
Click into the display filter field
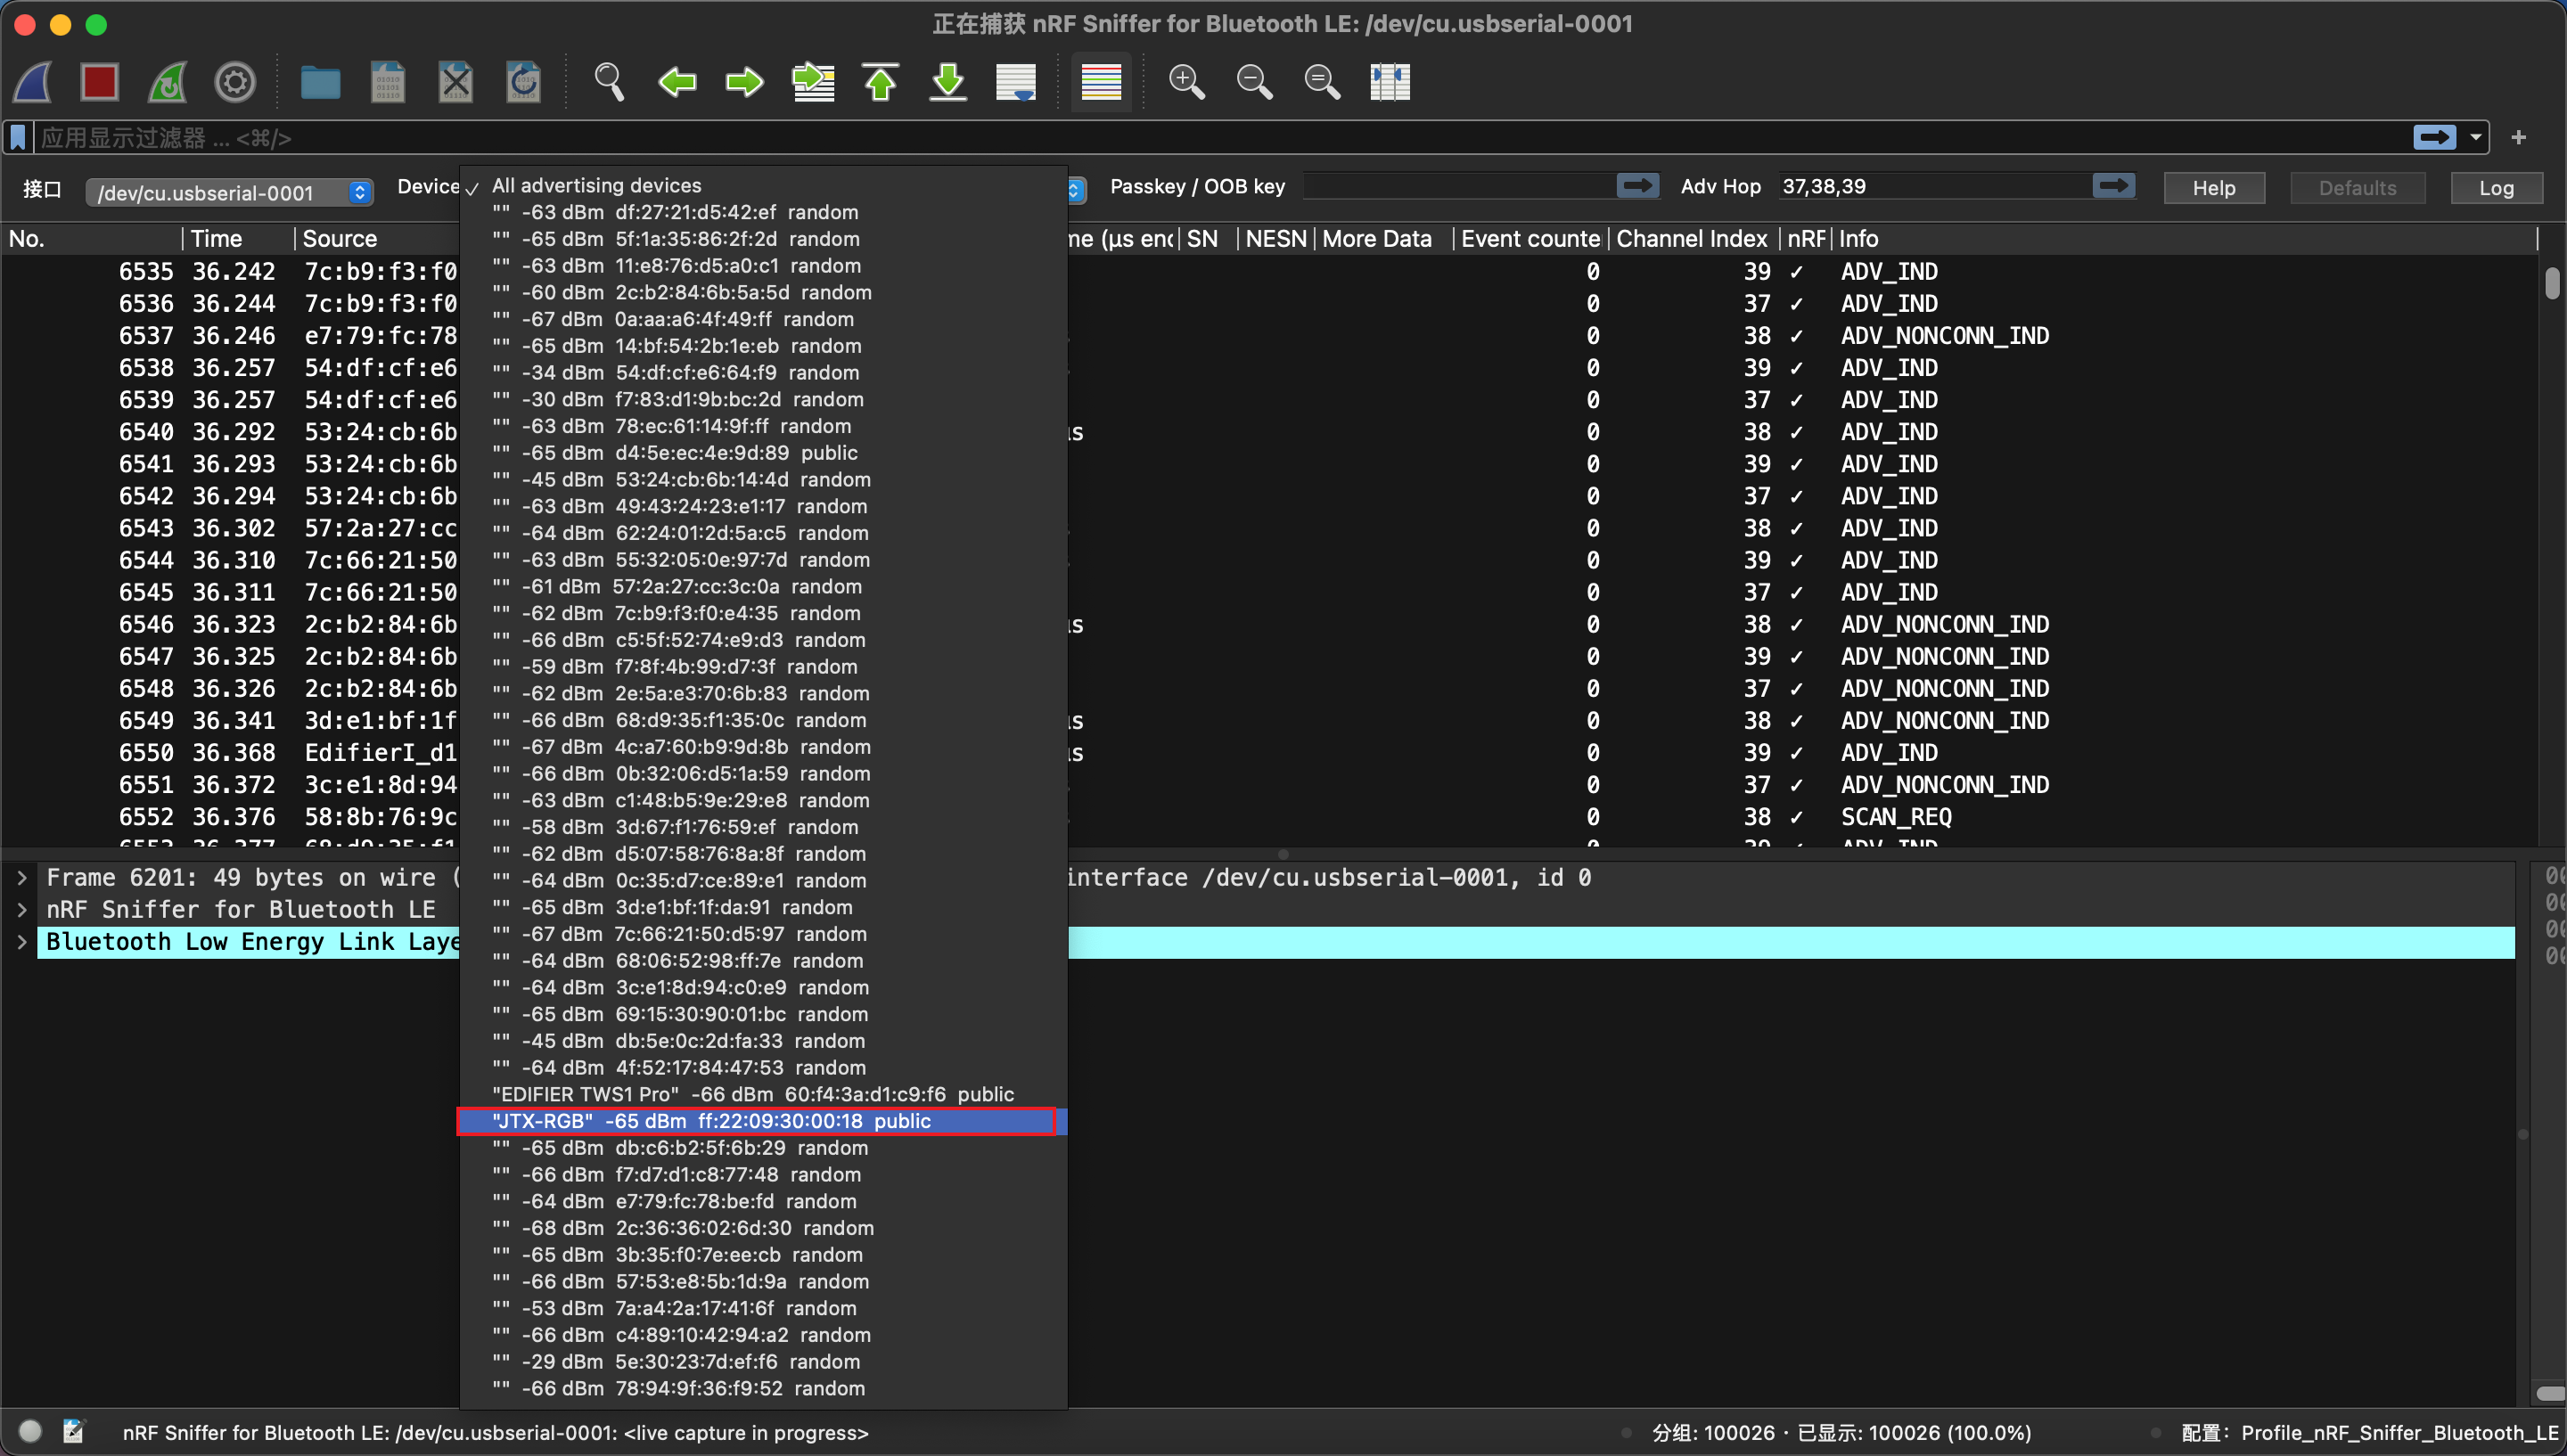1220,137
